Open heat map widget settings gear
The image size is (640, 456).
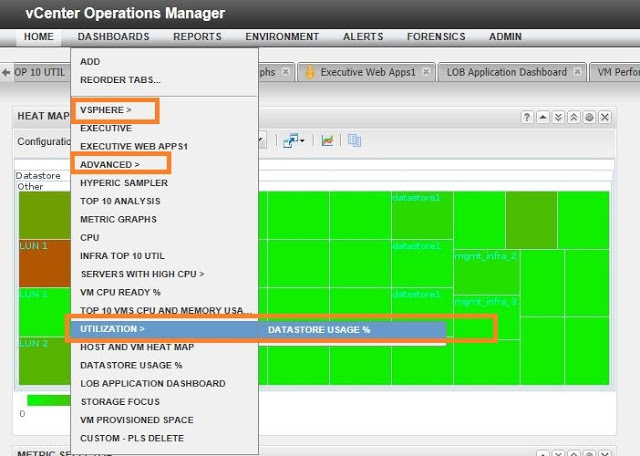pyautogui.click(x=589, y=117)
